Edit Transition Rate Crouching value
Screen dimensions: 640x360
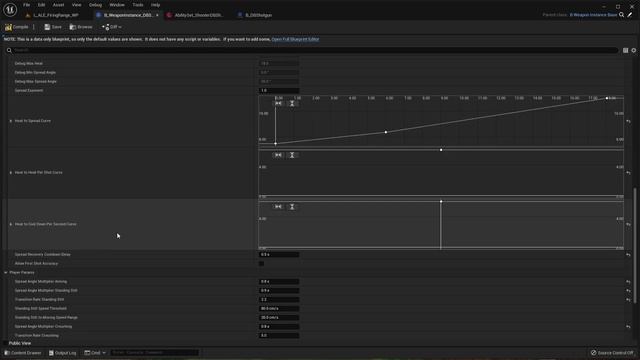pos(279,336)
